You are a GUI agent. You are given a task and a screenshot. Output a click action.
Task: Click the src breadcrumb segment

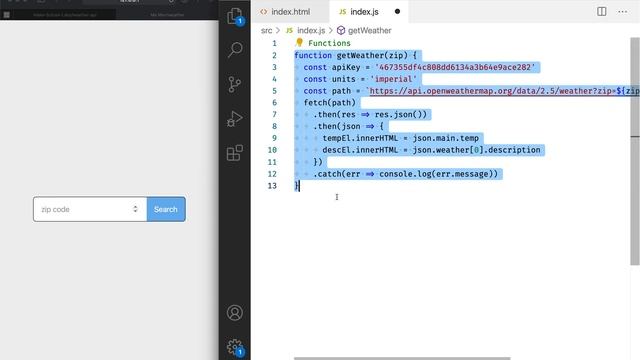pyautogui.click(x=267, y=31)
